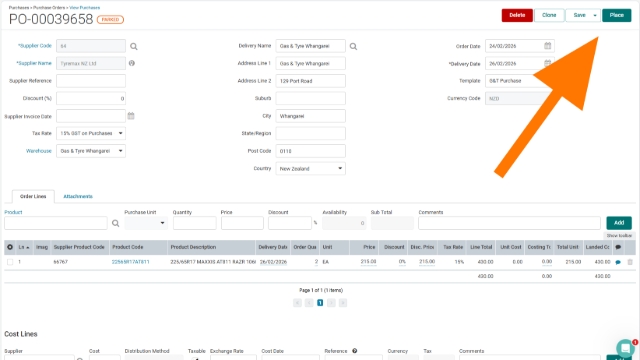Select page 1 in pagination
Image resolution: width=640 pixels, height=360 pixels.
click(320, 303)
